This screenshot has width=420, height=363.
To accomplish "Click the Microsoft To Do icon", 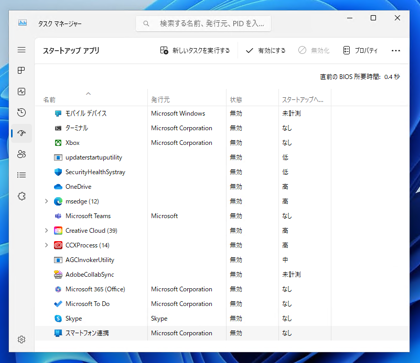I will point(58,304).
